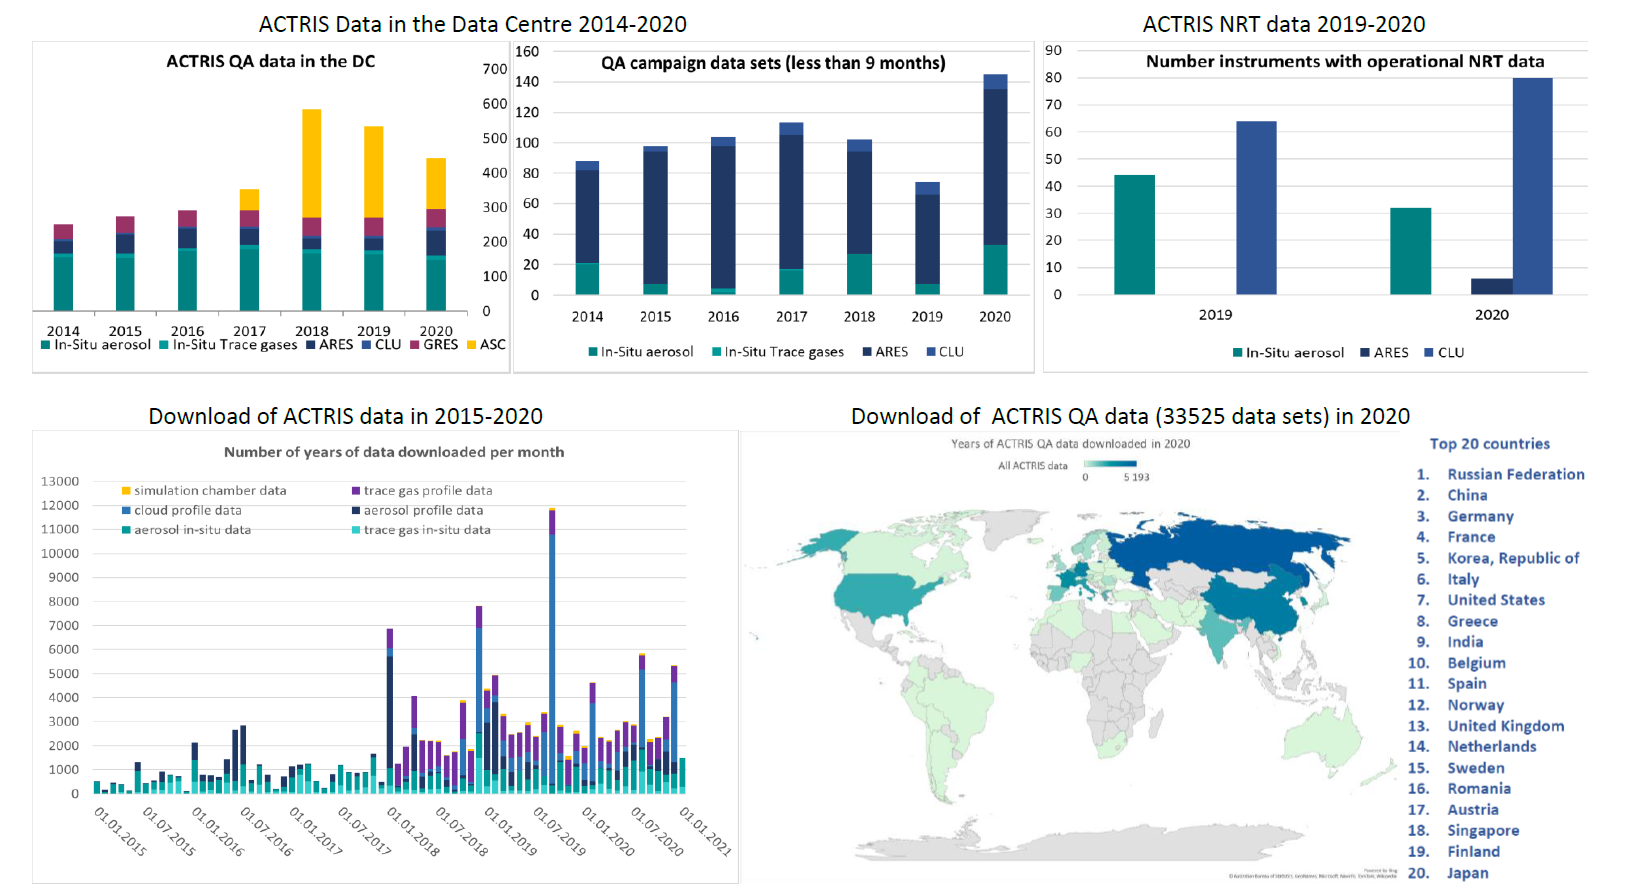Select 'China' in the country list
The width and height of the screenshot is (1636, 896).
coord(1467,495)
